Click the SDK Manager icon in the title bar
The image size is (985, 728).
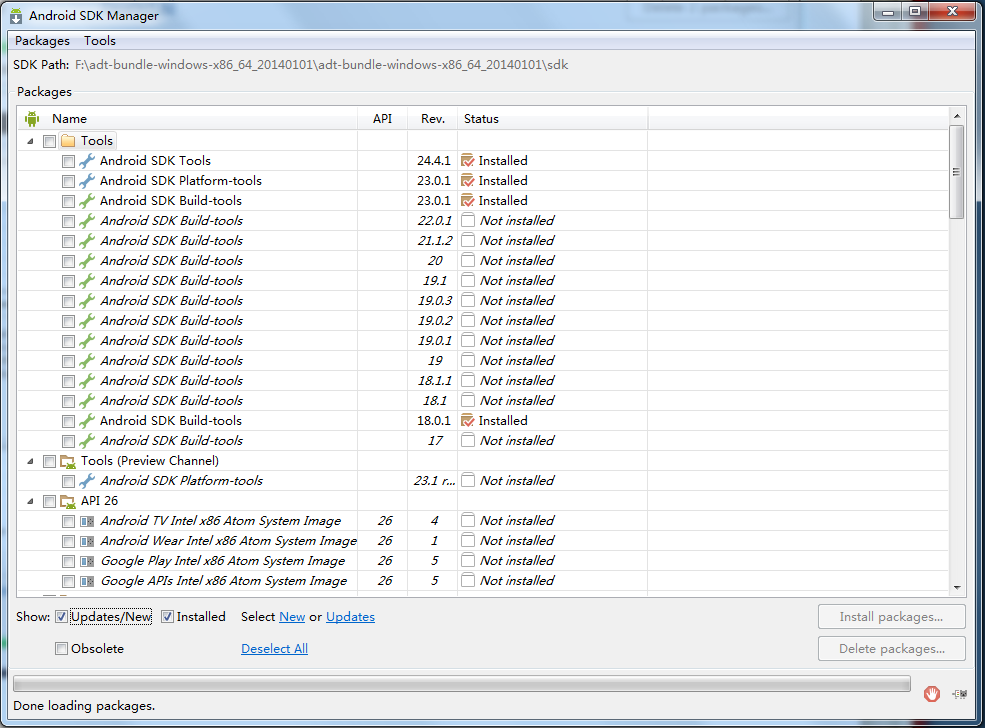16,16
